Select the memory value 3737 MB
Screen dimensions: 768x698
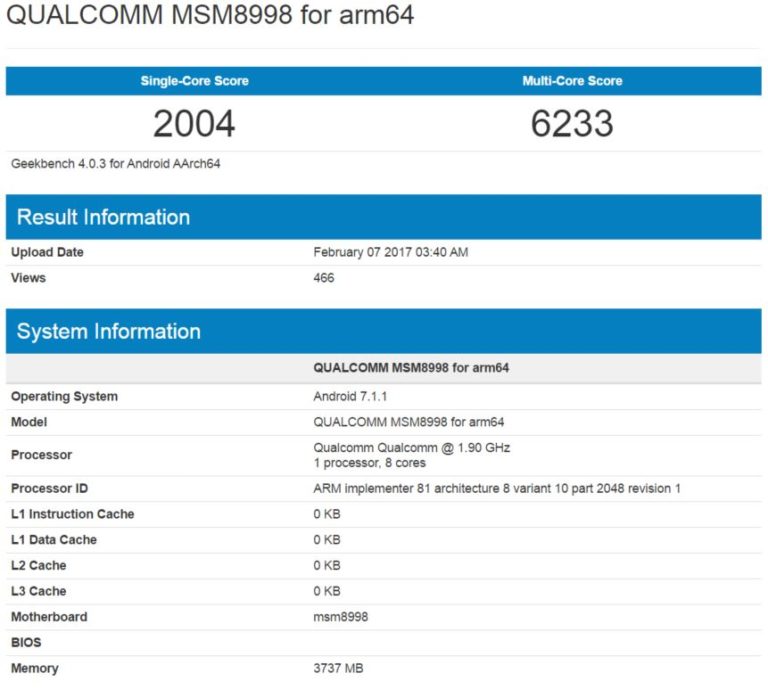coord(338,668)
